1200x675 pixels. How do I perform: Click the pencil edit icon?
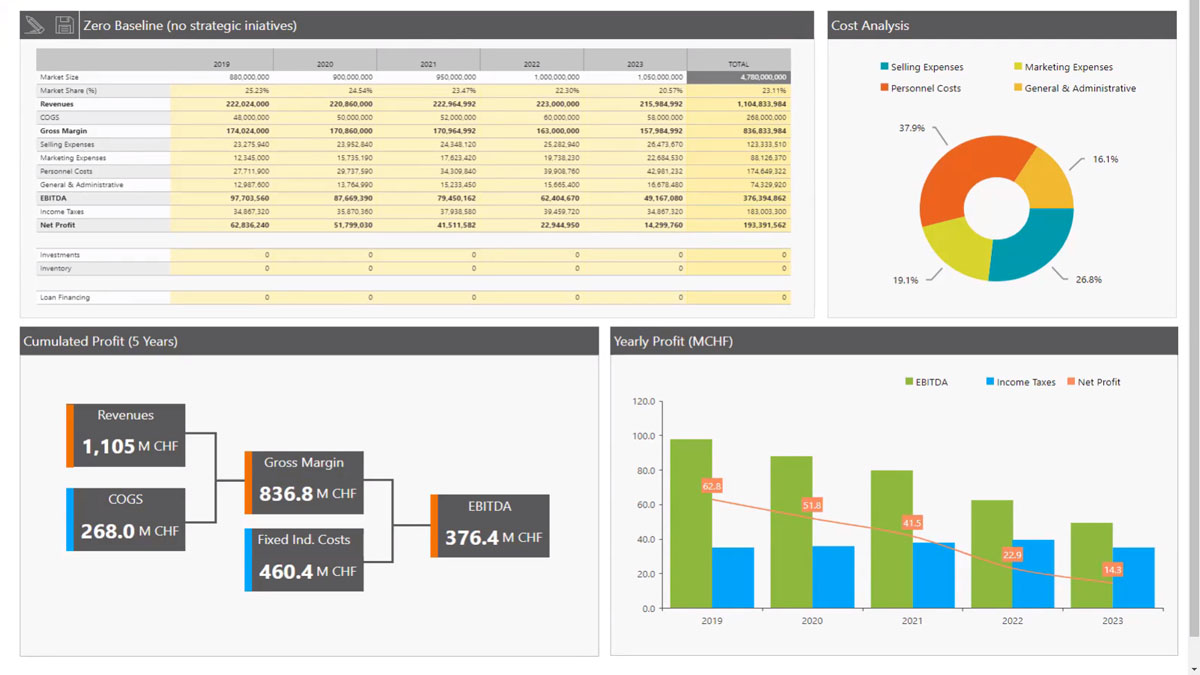coord(35,25)
